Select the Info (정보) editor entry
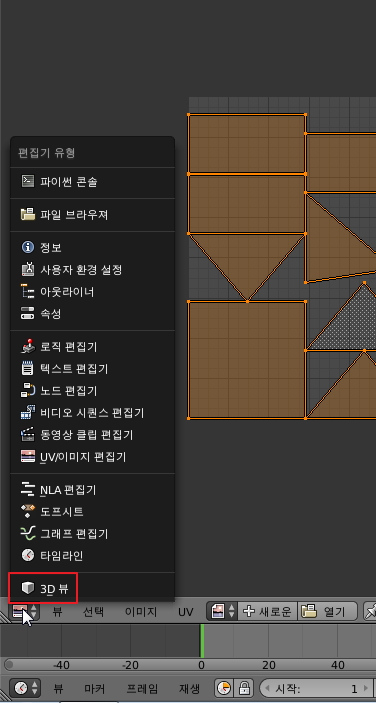The width and height of the screenshot is (376, 703). click(92, 247)
